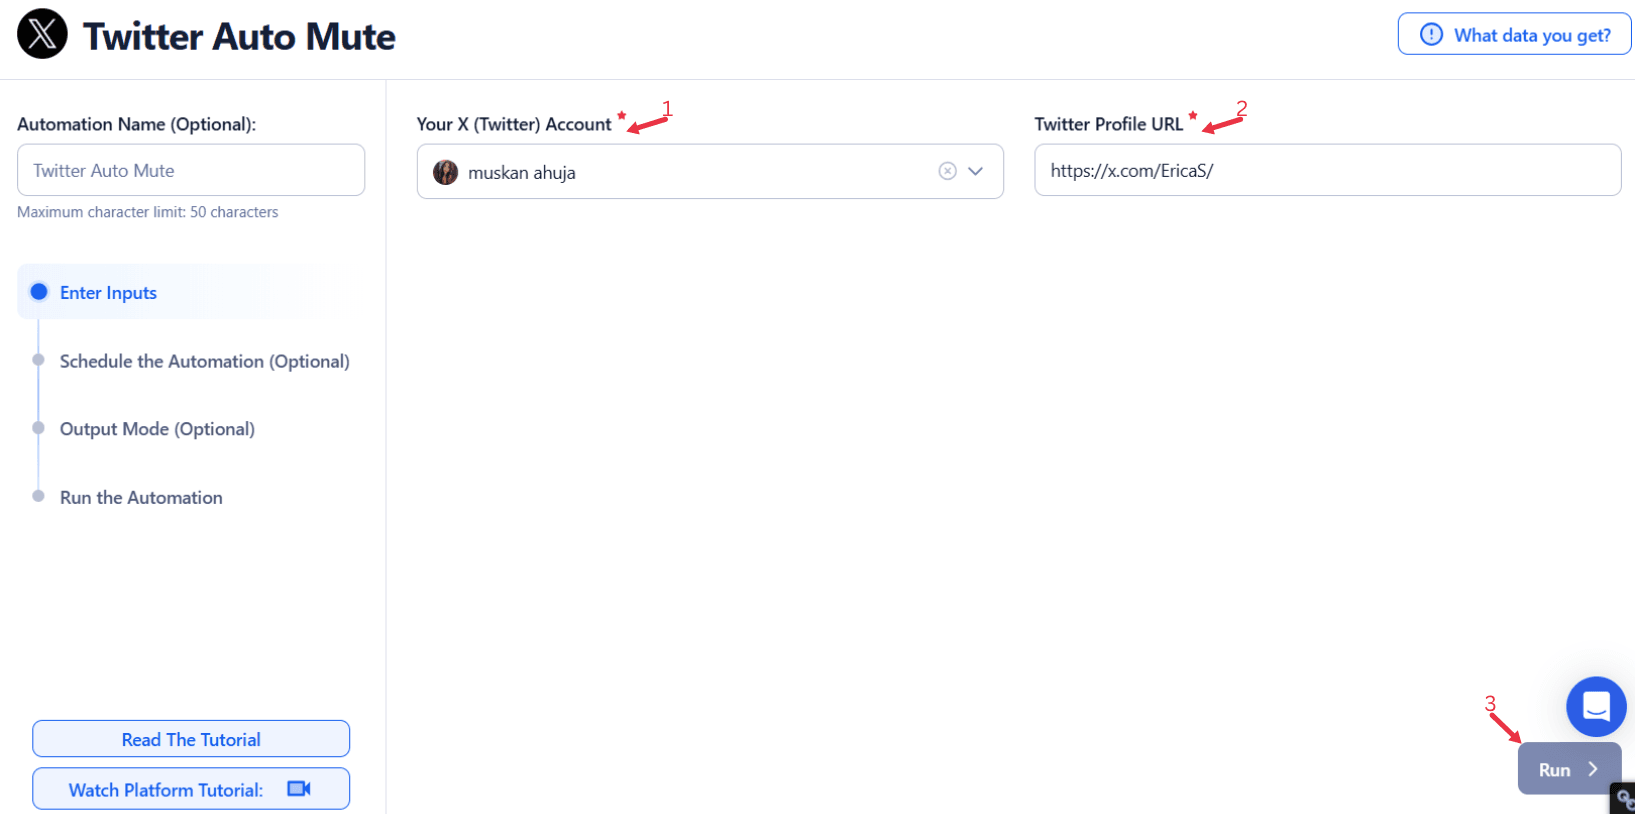Click the arrow icon on the Run button

click(1593, 769)
